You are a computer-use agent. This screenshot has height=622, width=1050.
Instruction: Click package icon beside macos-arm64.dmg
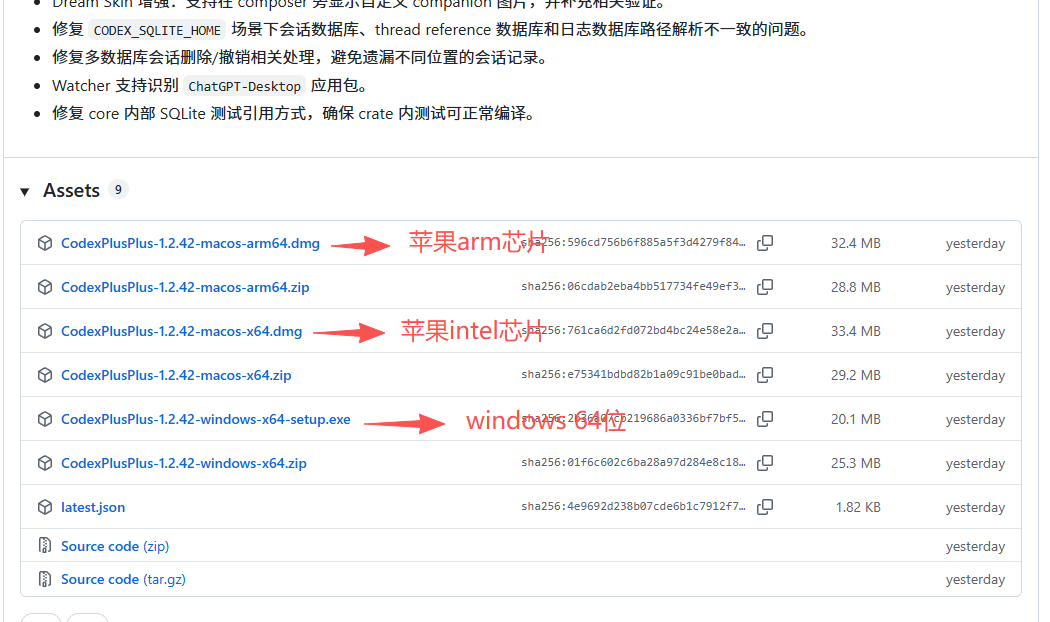(45, 243)
